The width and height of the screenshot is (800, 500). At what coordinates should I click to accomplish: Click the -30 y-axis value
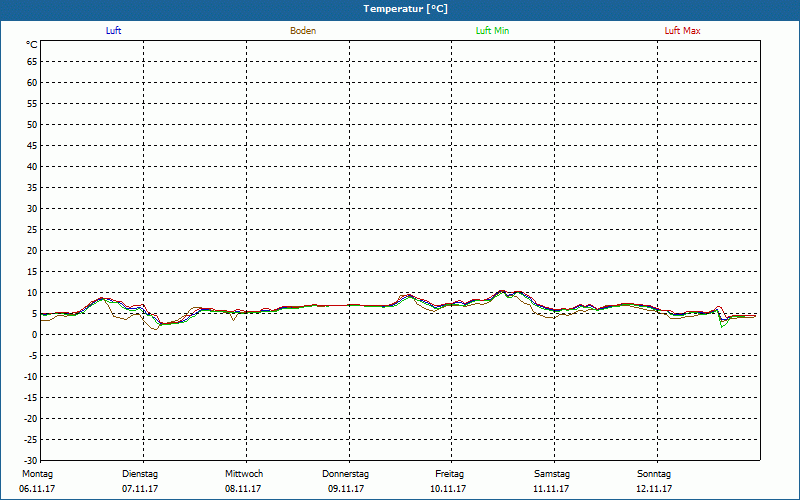tap(31, 461)
